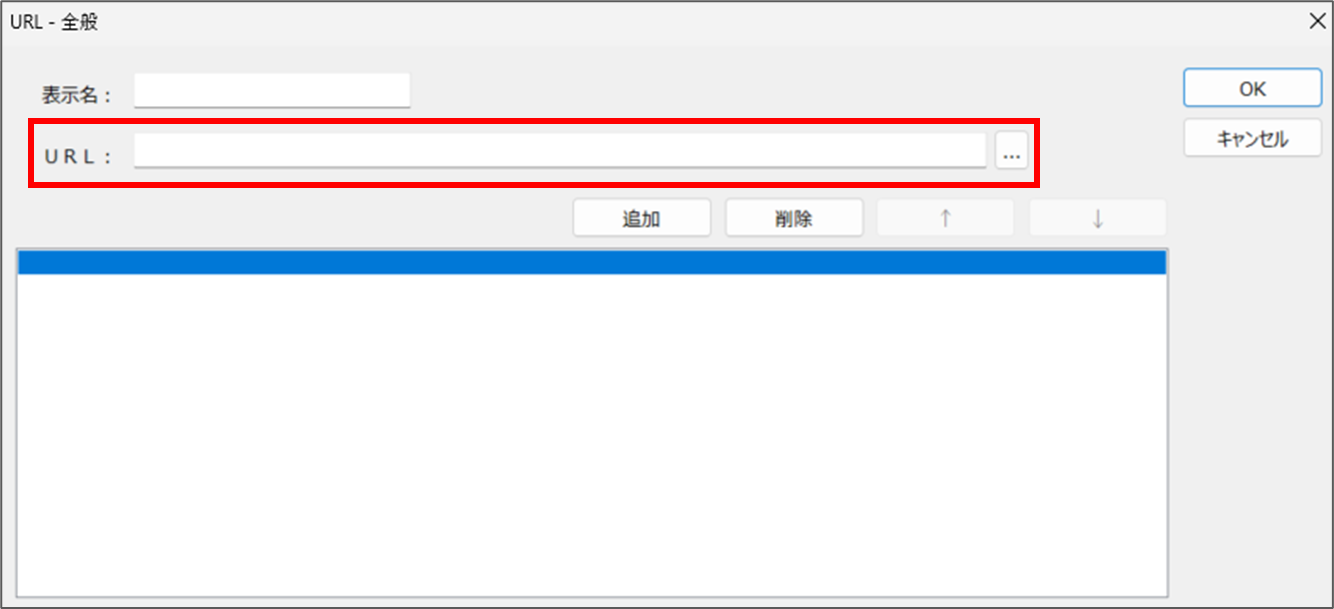Browse for a URL using the ellipsis button
This screenshot has width=1334, height=609.
click(1012, 153)
